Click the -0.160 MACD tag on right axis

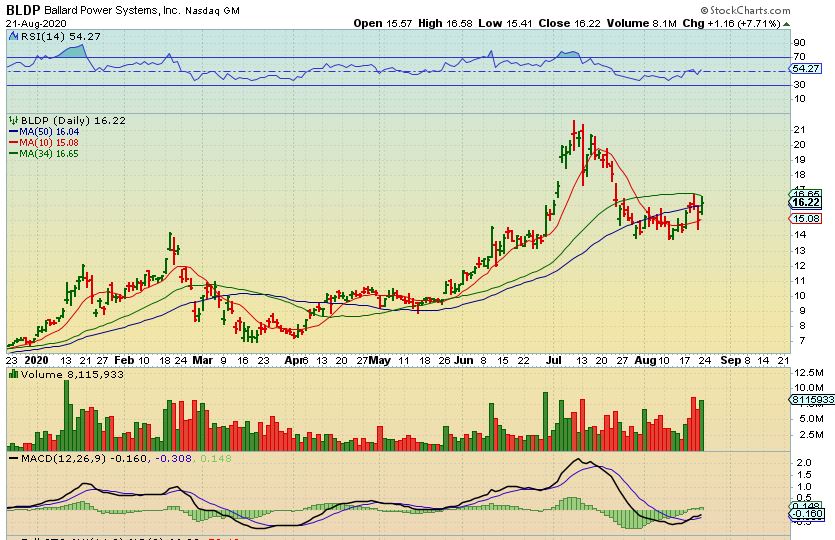click(x=808, y=514)
